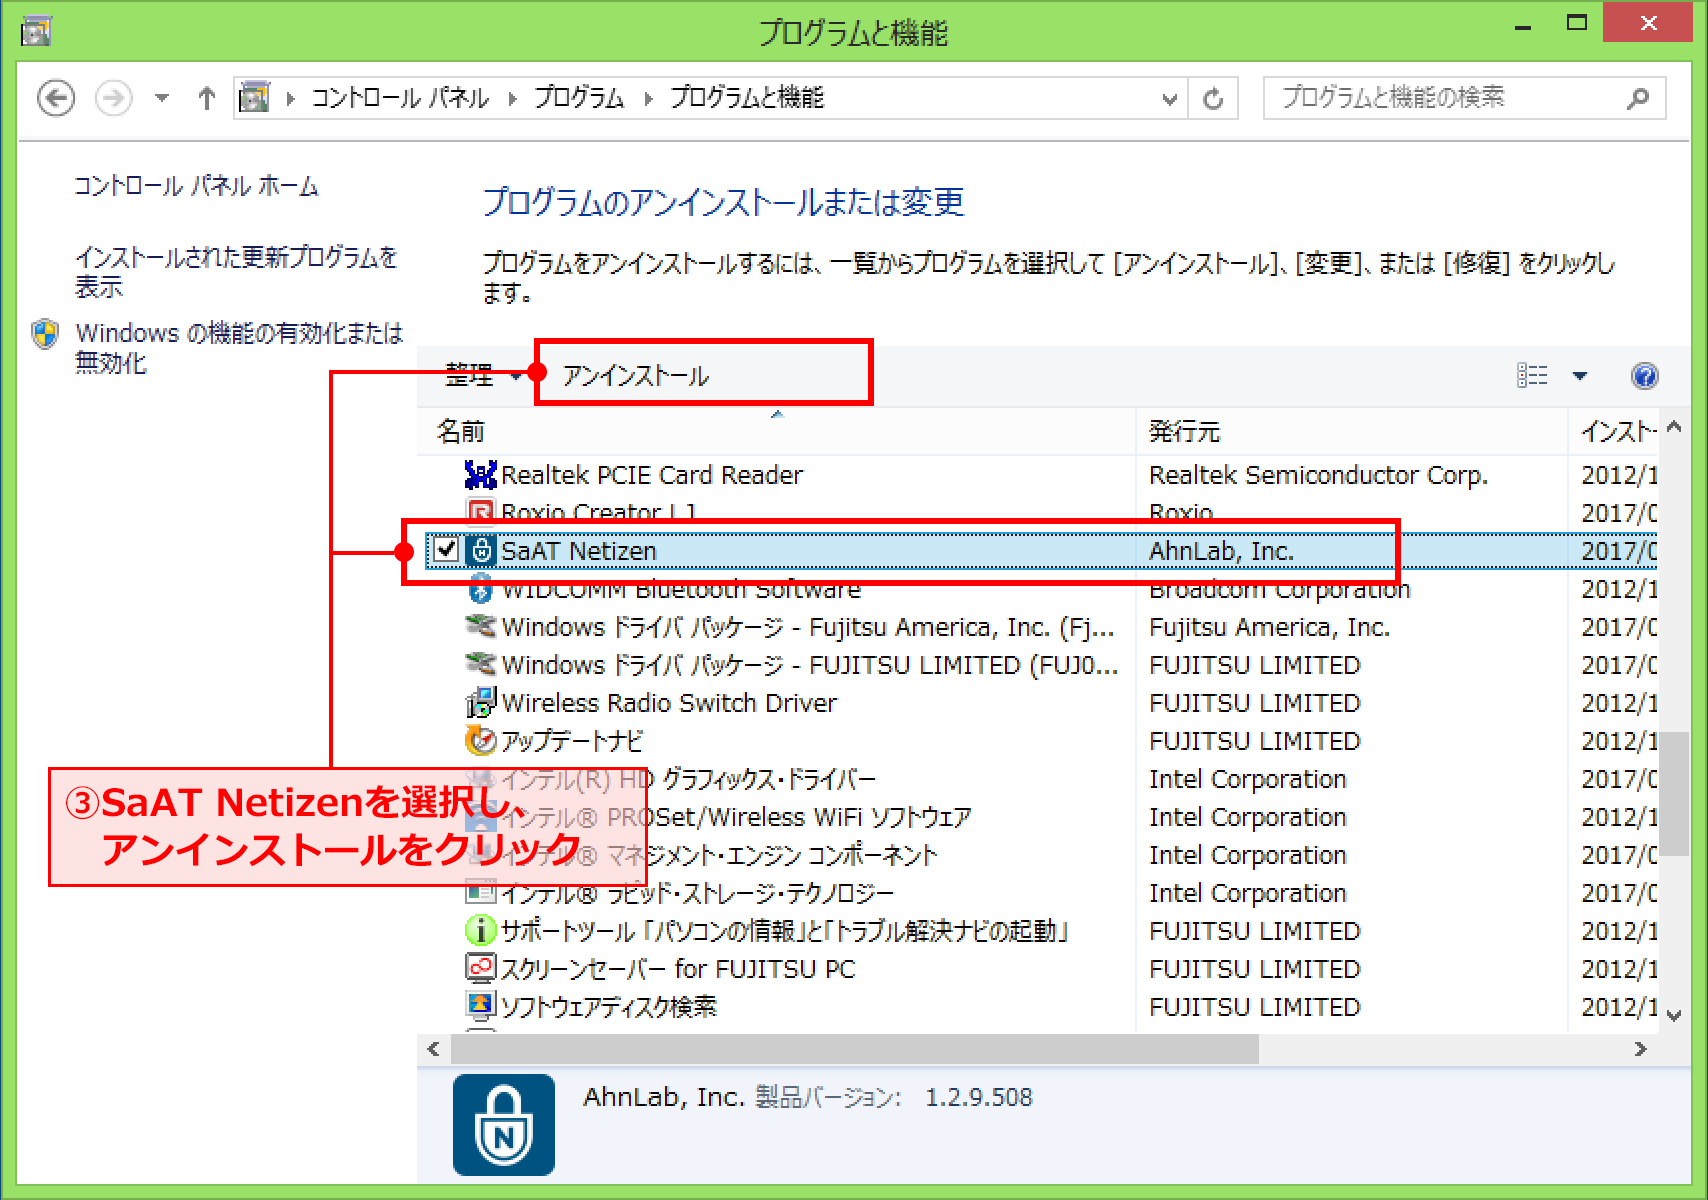Click the vertical scrollbar thumb
The height and width of the screenshot is (1200, 1708).
1674,793
